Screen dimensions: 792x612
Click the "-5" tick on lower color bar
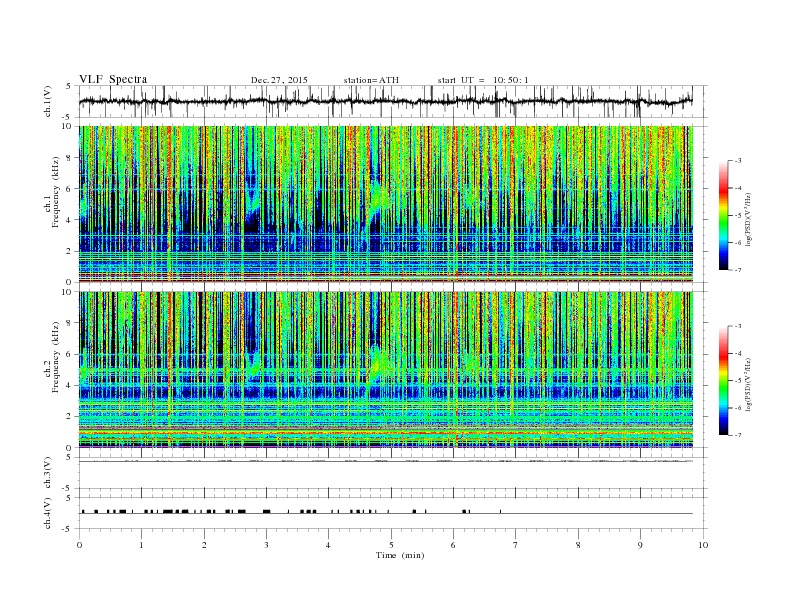pyautogui.click(x=738, y=381)
